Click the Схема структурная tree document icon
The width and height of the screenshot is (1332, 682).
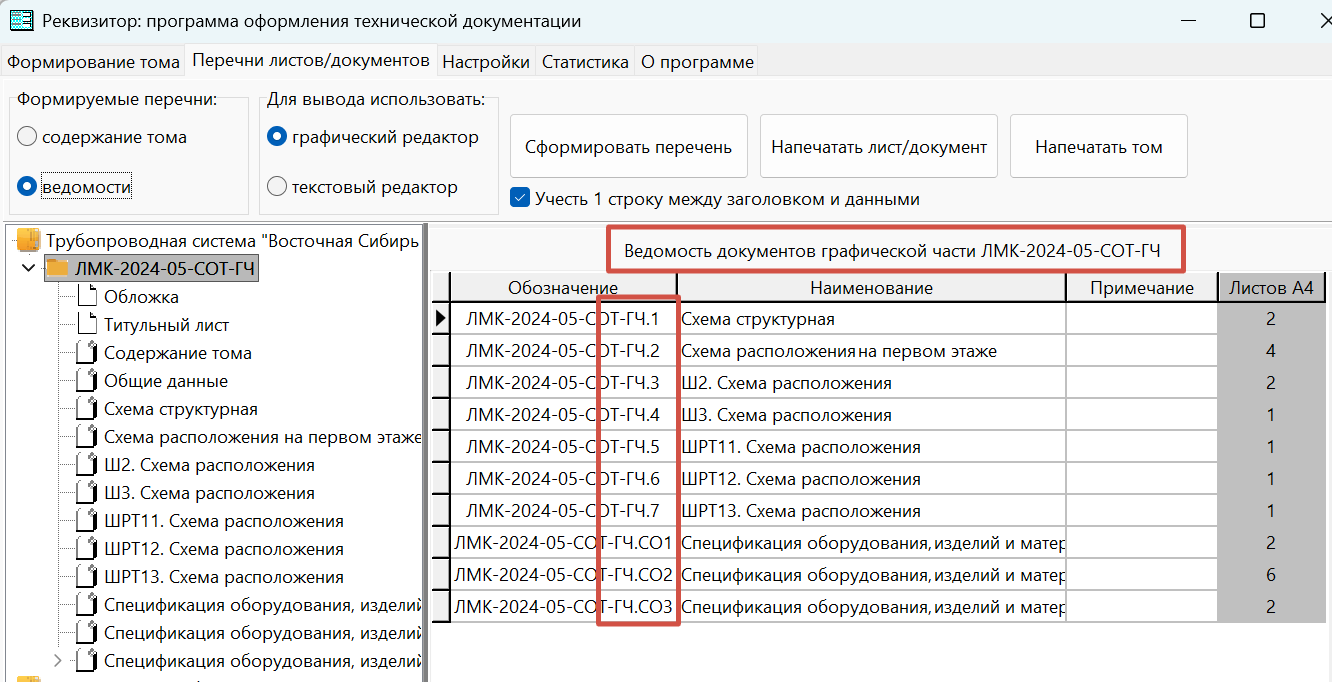click(87, 408)
